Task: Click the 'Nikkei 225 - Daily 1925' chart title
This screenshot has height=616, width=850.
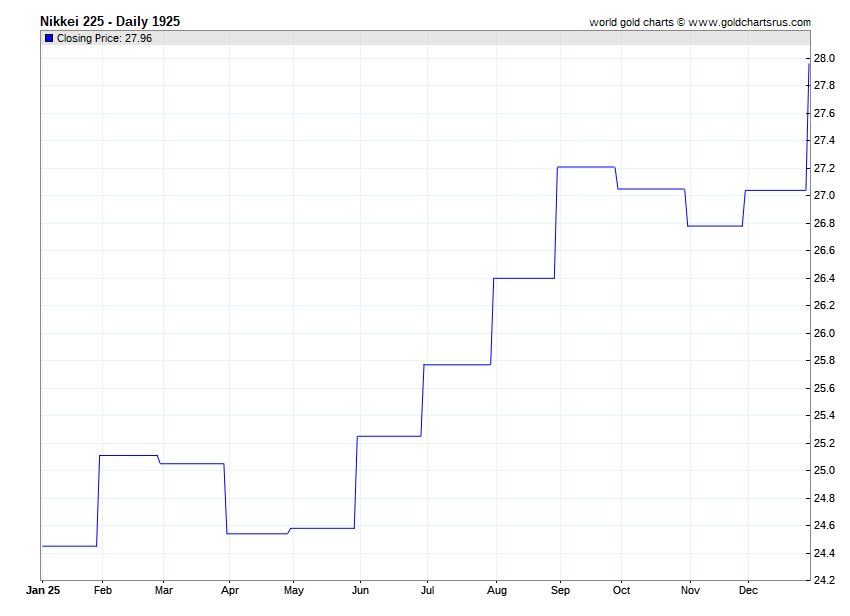Action: coord(110,22)
